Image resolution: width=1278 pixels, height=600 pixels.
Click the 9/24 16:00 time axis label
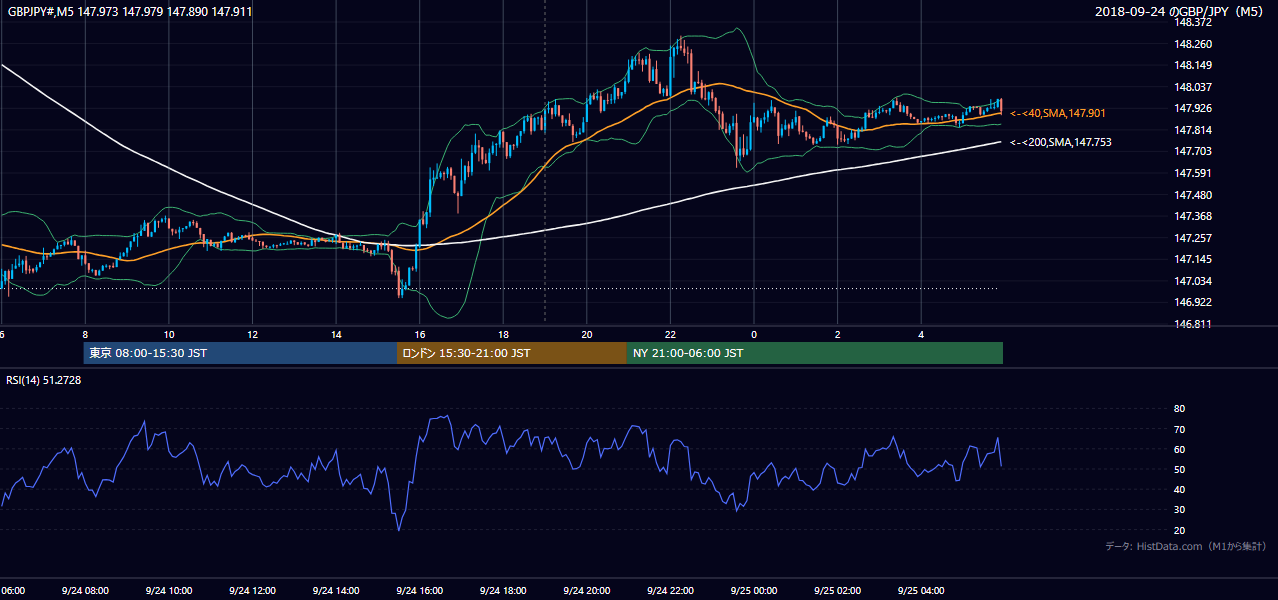click(419, 591)
